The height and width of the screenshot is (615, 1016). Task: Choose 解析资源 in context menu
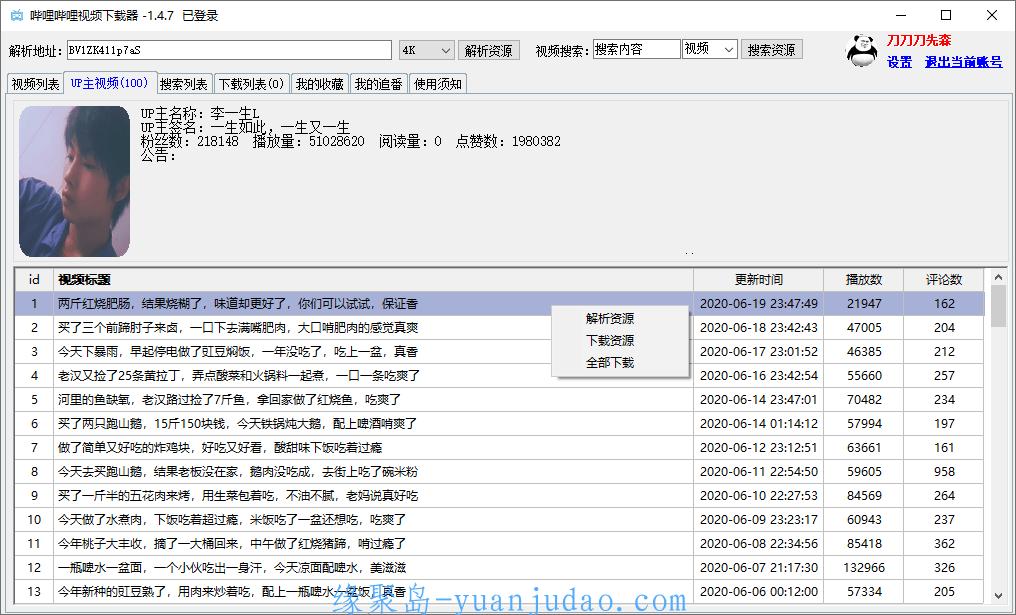click(610, 318)
